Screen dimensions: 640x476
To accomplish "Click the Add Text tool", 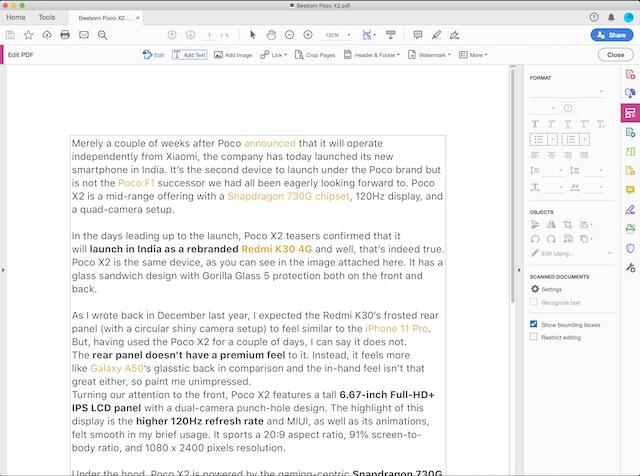I will [x=189, y=55].
